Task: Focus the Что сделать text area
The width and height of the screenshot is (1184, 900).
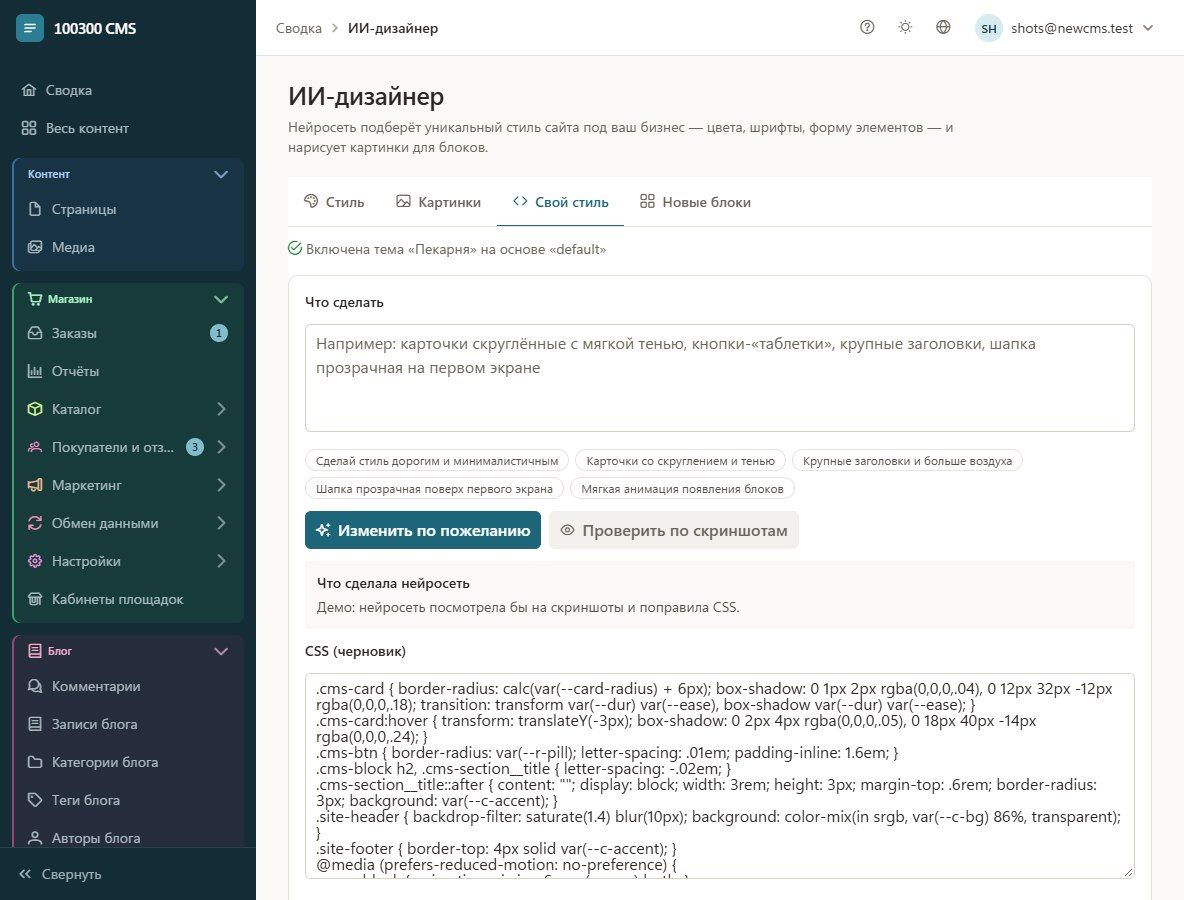Action: pyautogui.click(x=720, y=378)
